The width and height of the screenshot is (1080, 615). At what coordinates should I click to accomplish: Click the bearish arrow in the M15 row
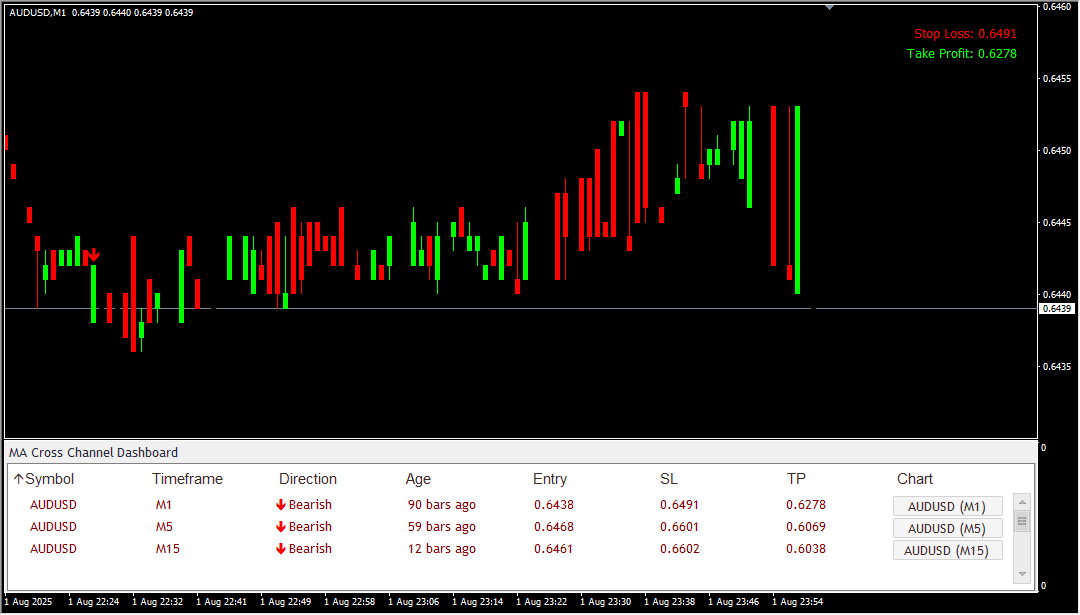(x=281, y=549)
